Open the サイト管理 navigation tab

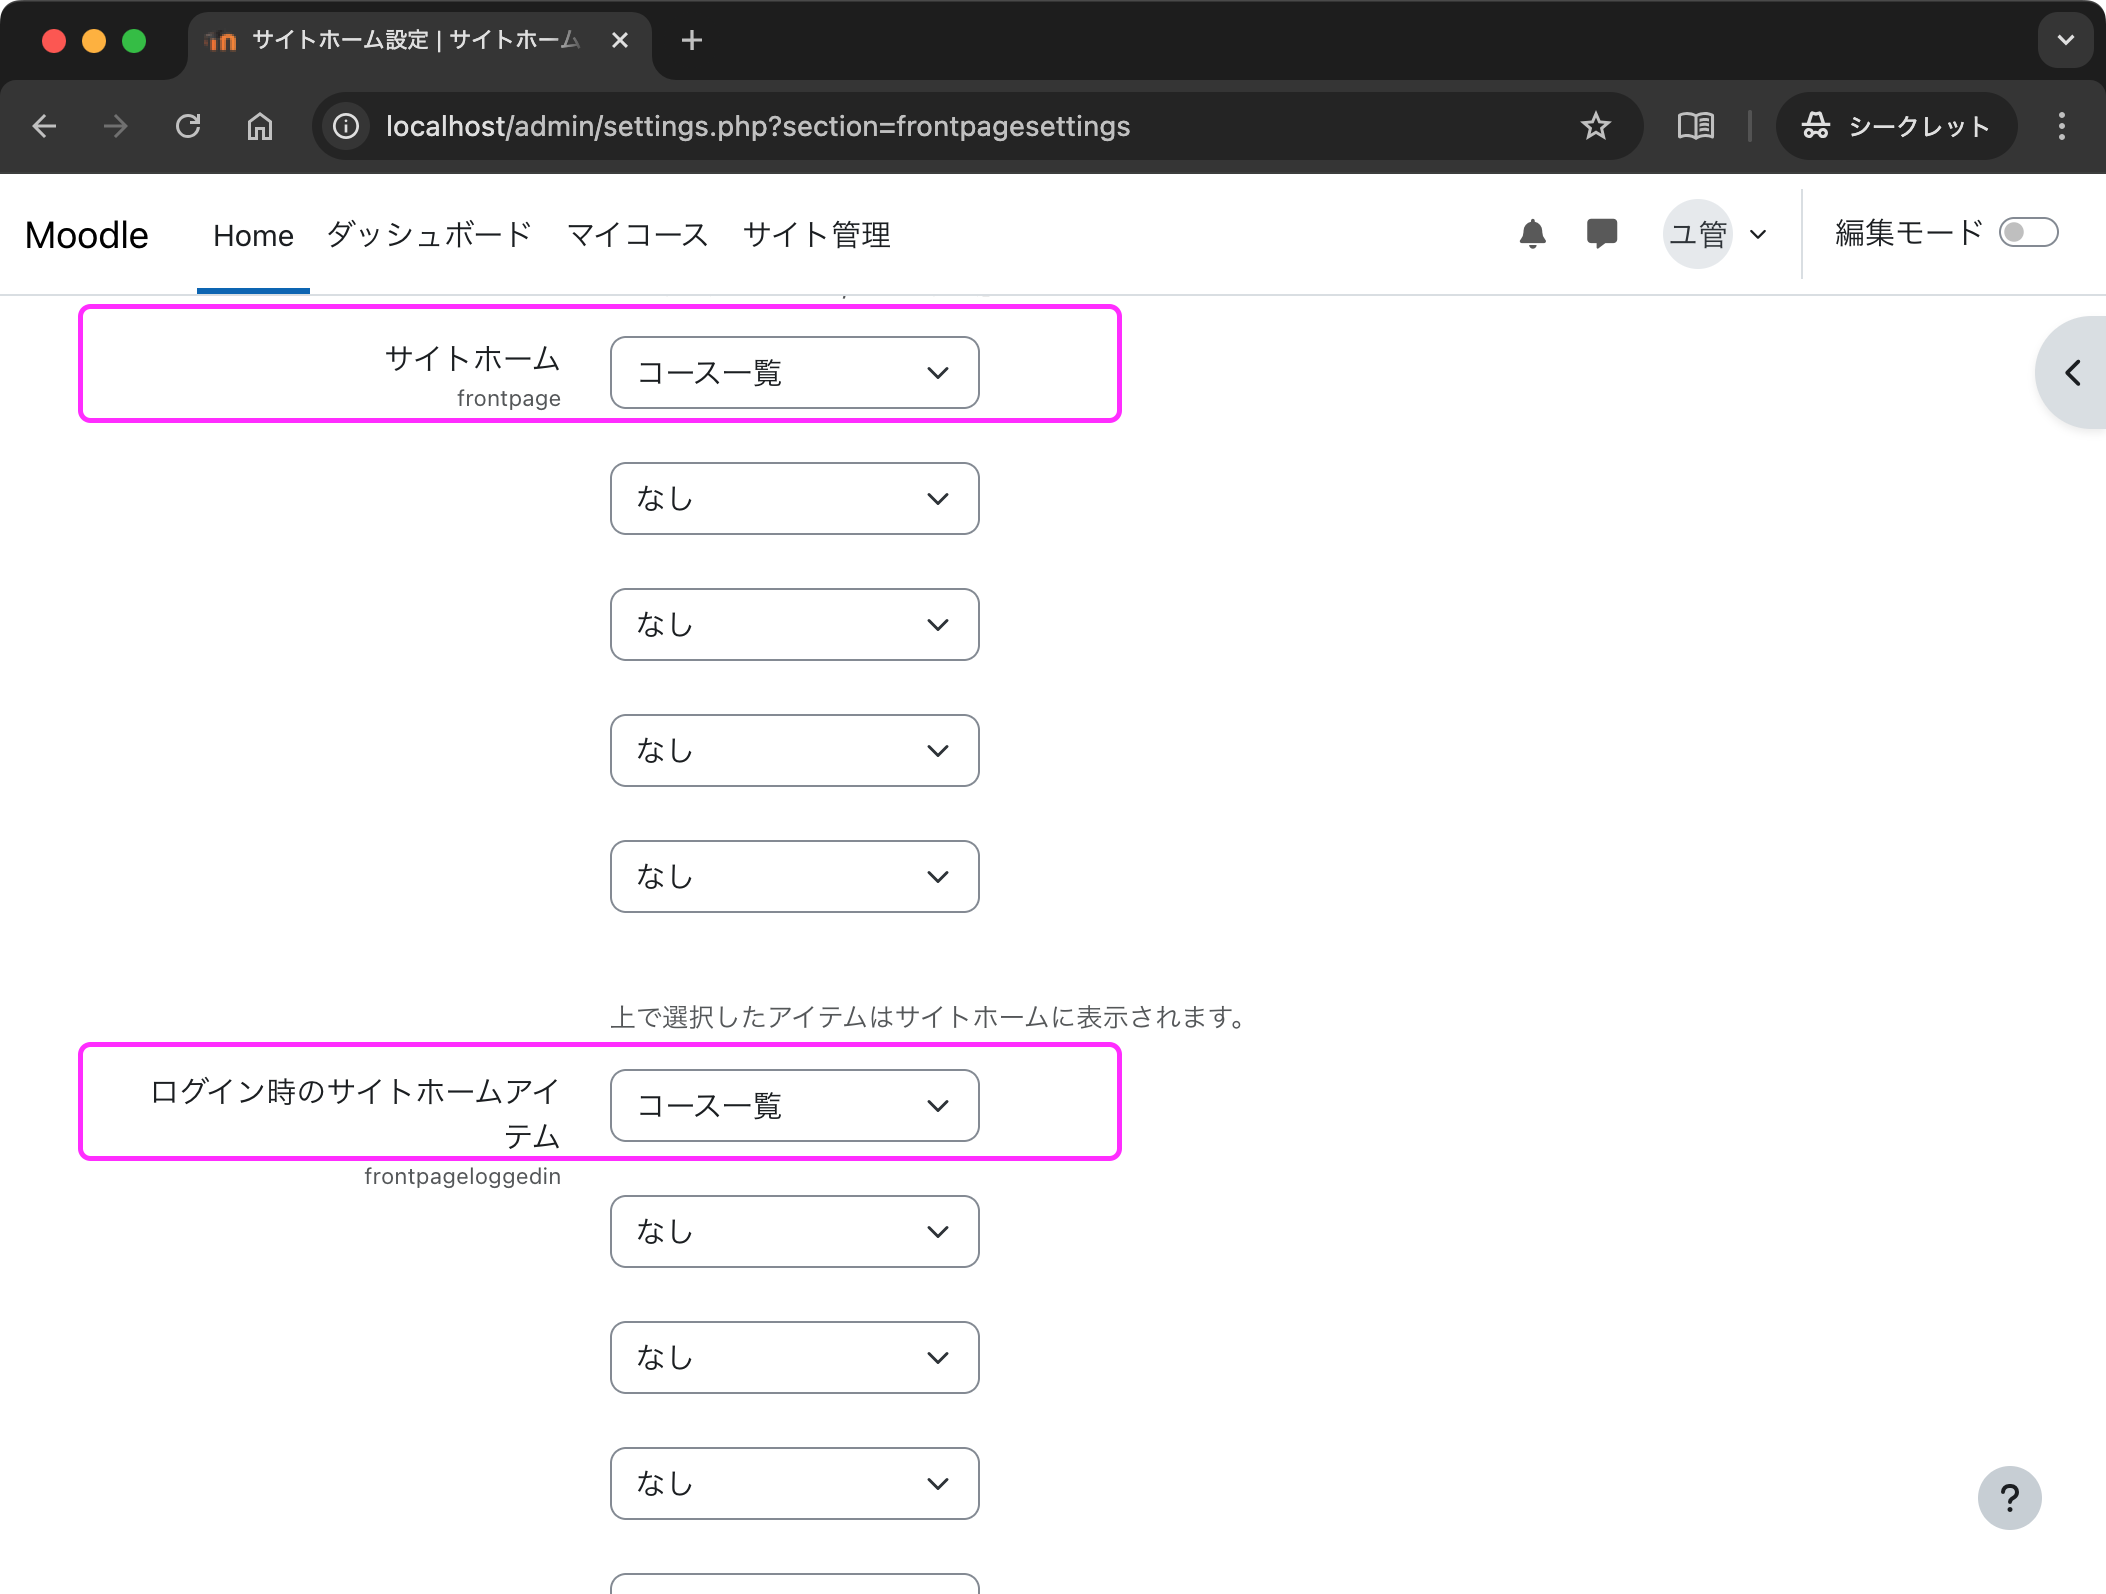click(x=816, y=235)
